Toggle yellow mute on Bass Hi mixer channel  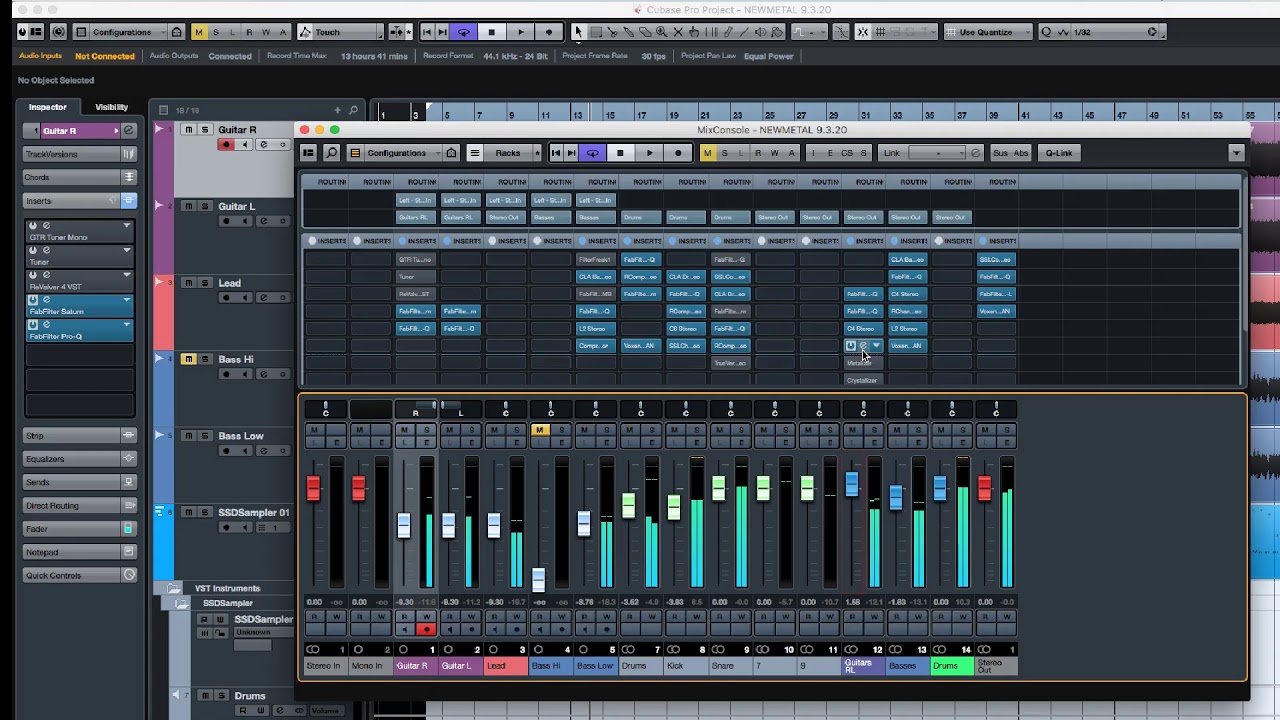pyautogui.click(x=539, y=430)
